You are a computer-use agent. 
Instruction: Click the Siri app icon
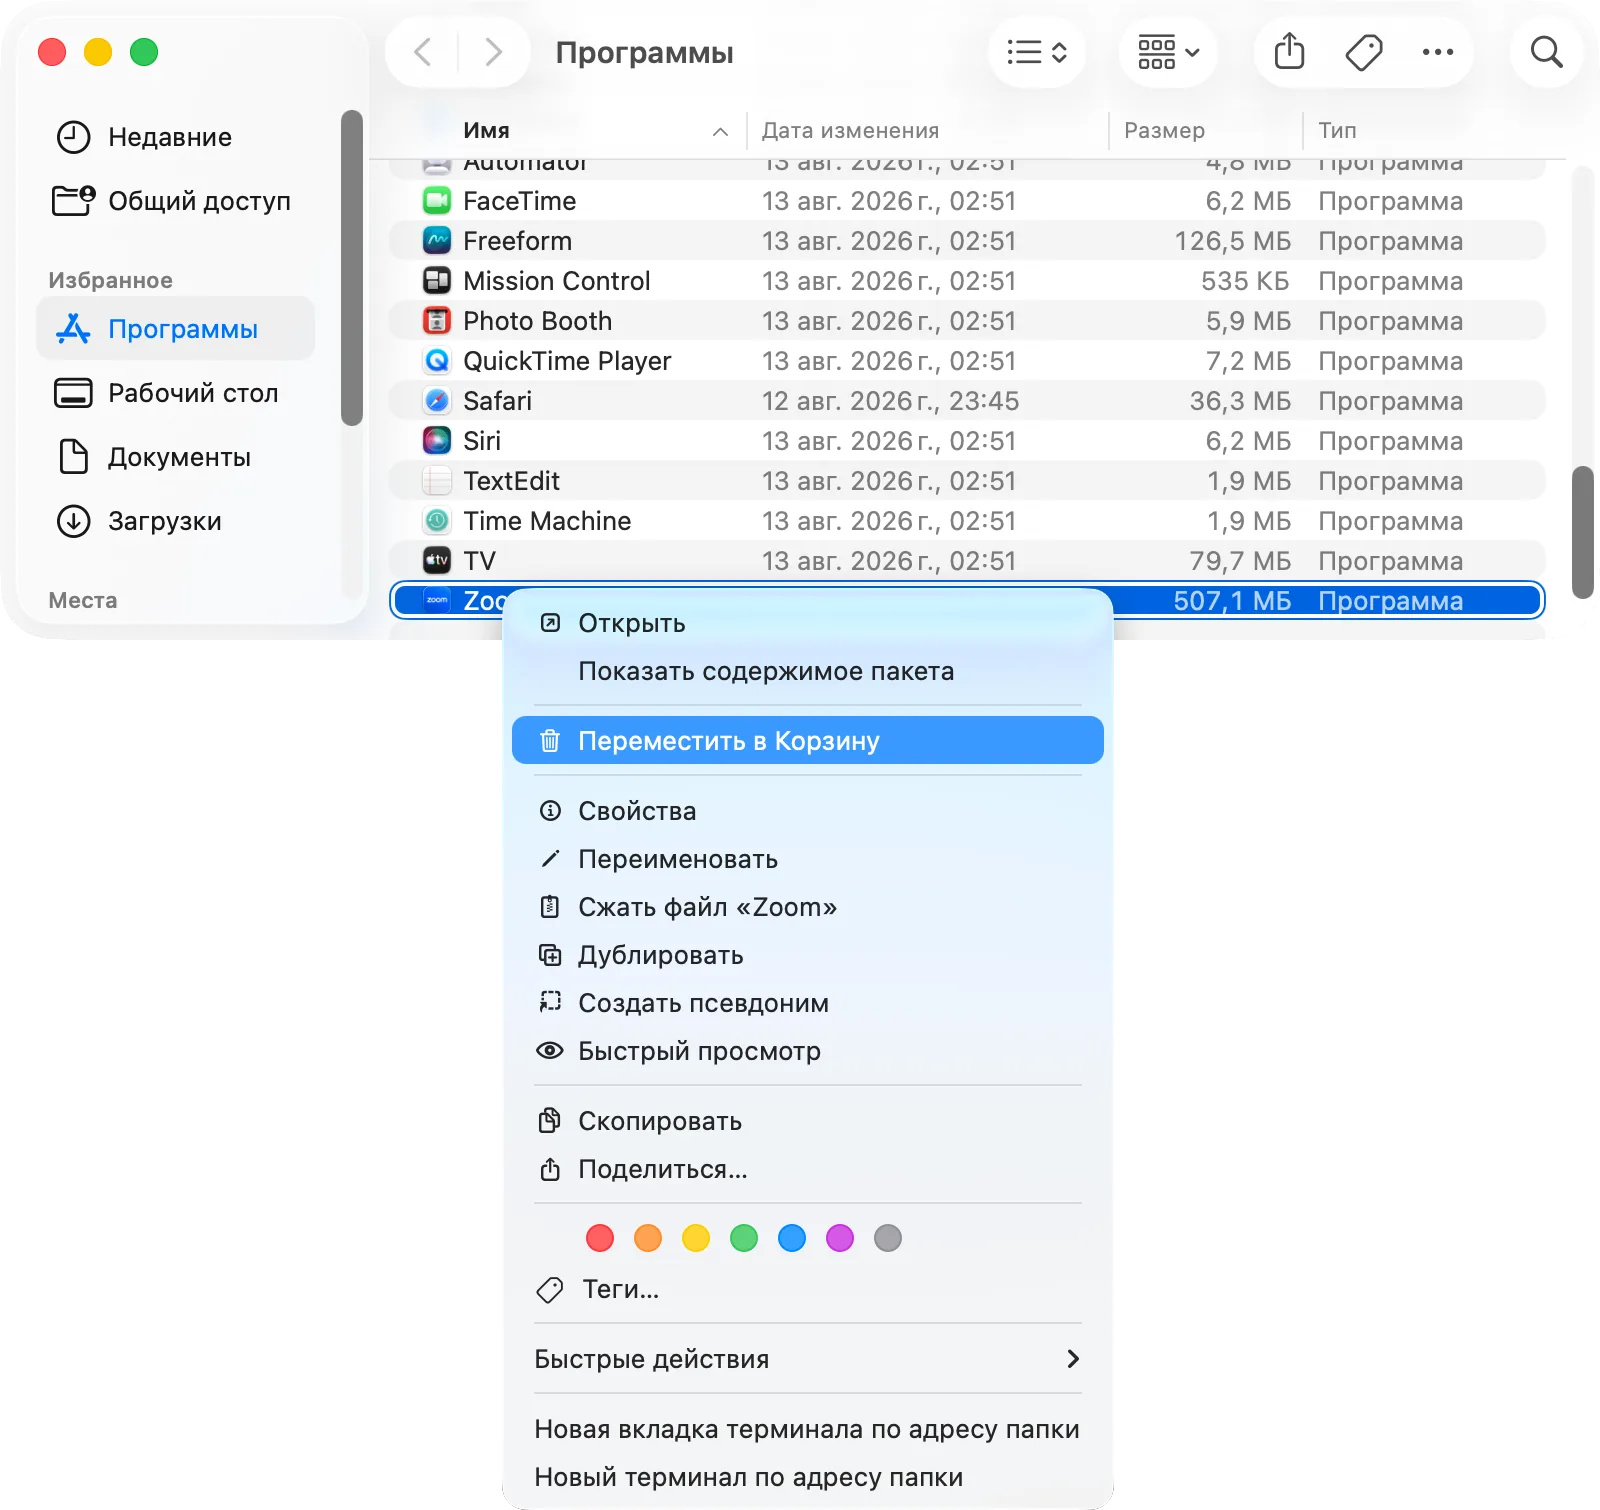click(437, 441)
